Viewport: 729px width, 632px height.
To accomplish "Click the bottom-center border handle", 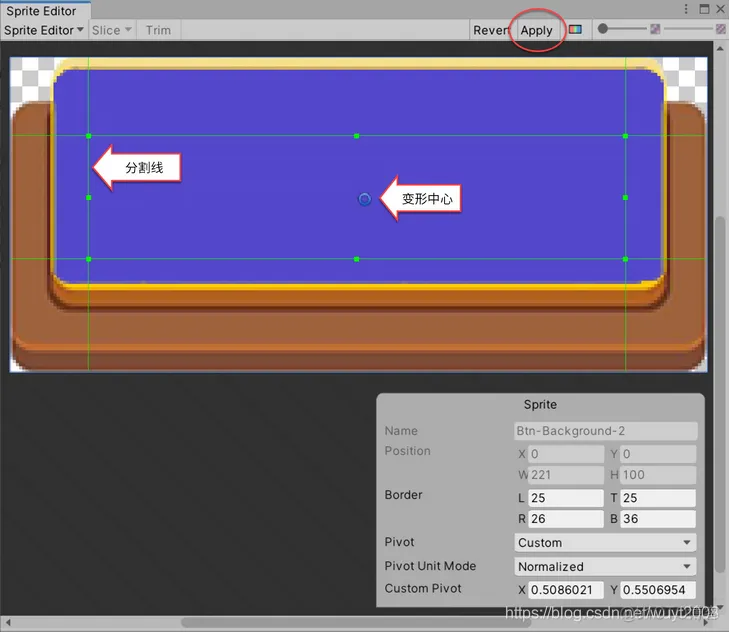I will 357,259.
